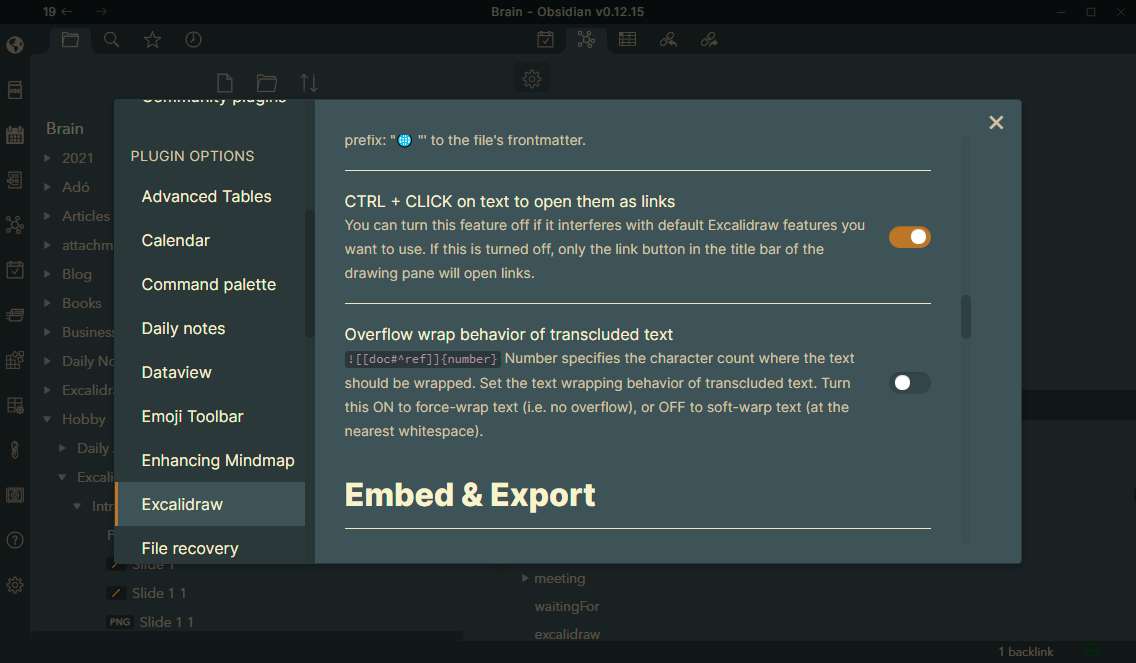1136x663 pixels.
Task: Expand the meeting tag
Action: coord(525,578)
